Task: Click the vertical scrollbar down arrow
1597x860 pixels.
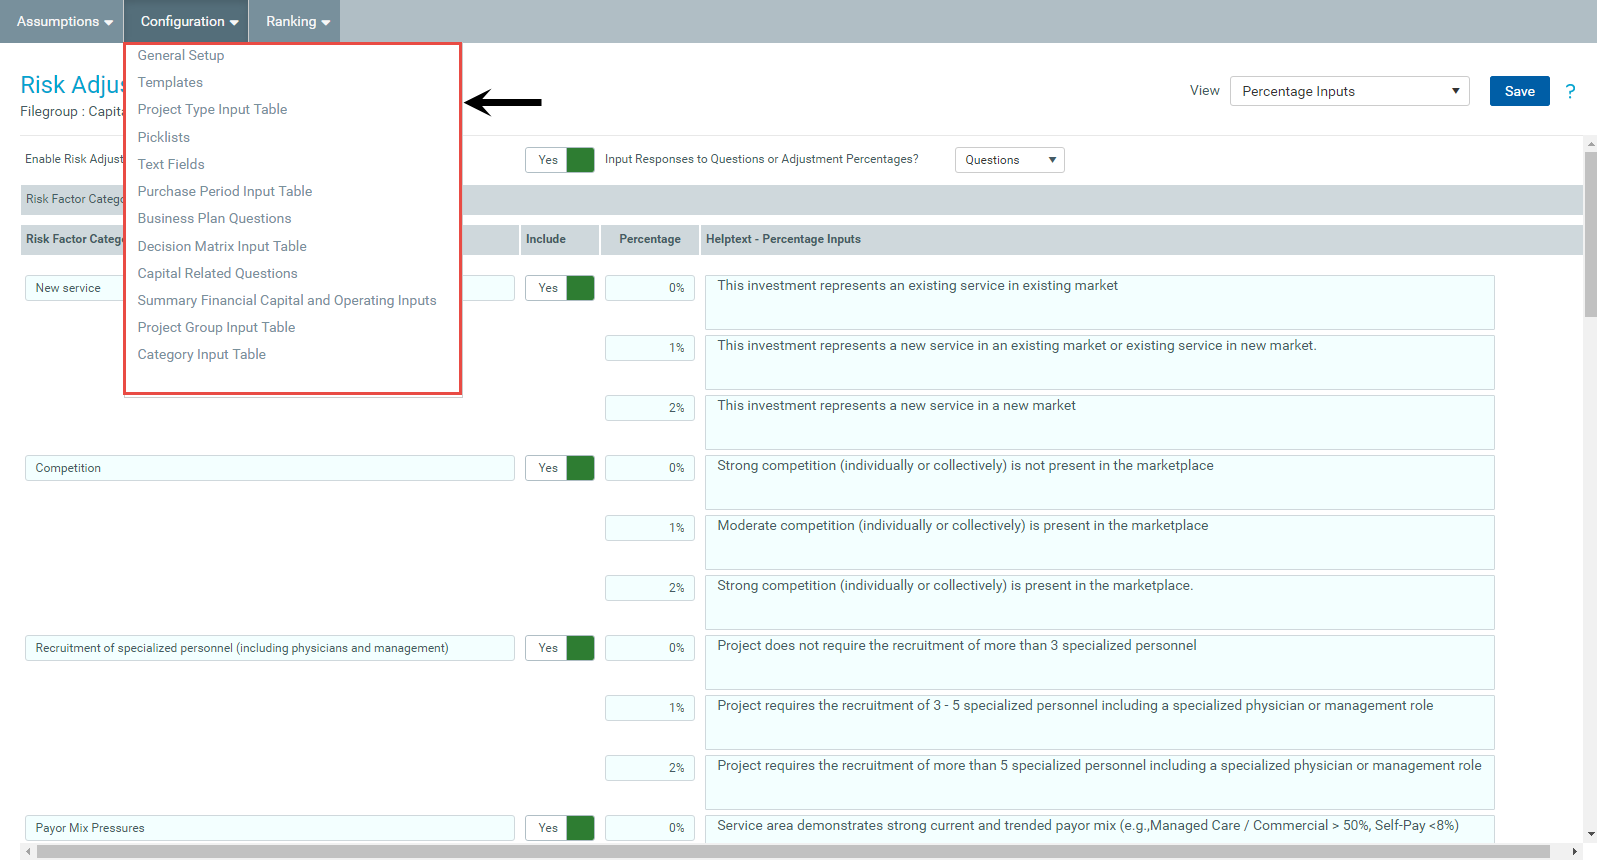Action: point(1590,834)
